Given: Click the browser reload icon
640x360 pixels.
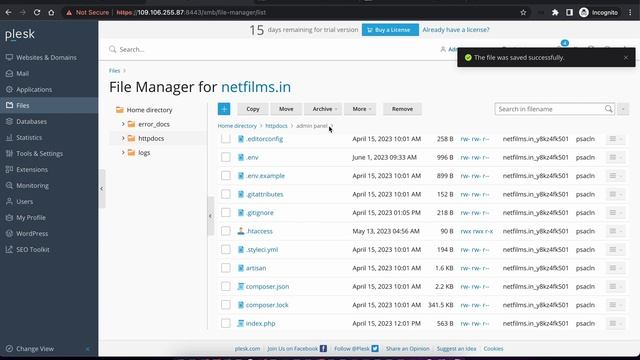Looking at the screenshot, I should click(x=37, y=12).
